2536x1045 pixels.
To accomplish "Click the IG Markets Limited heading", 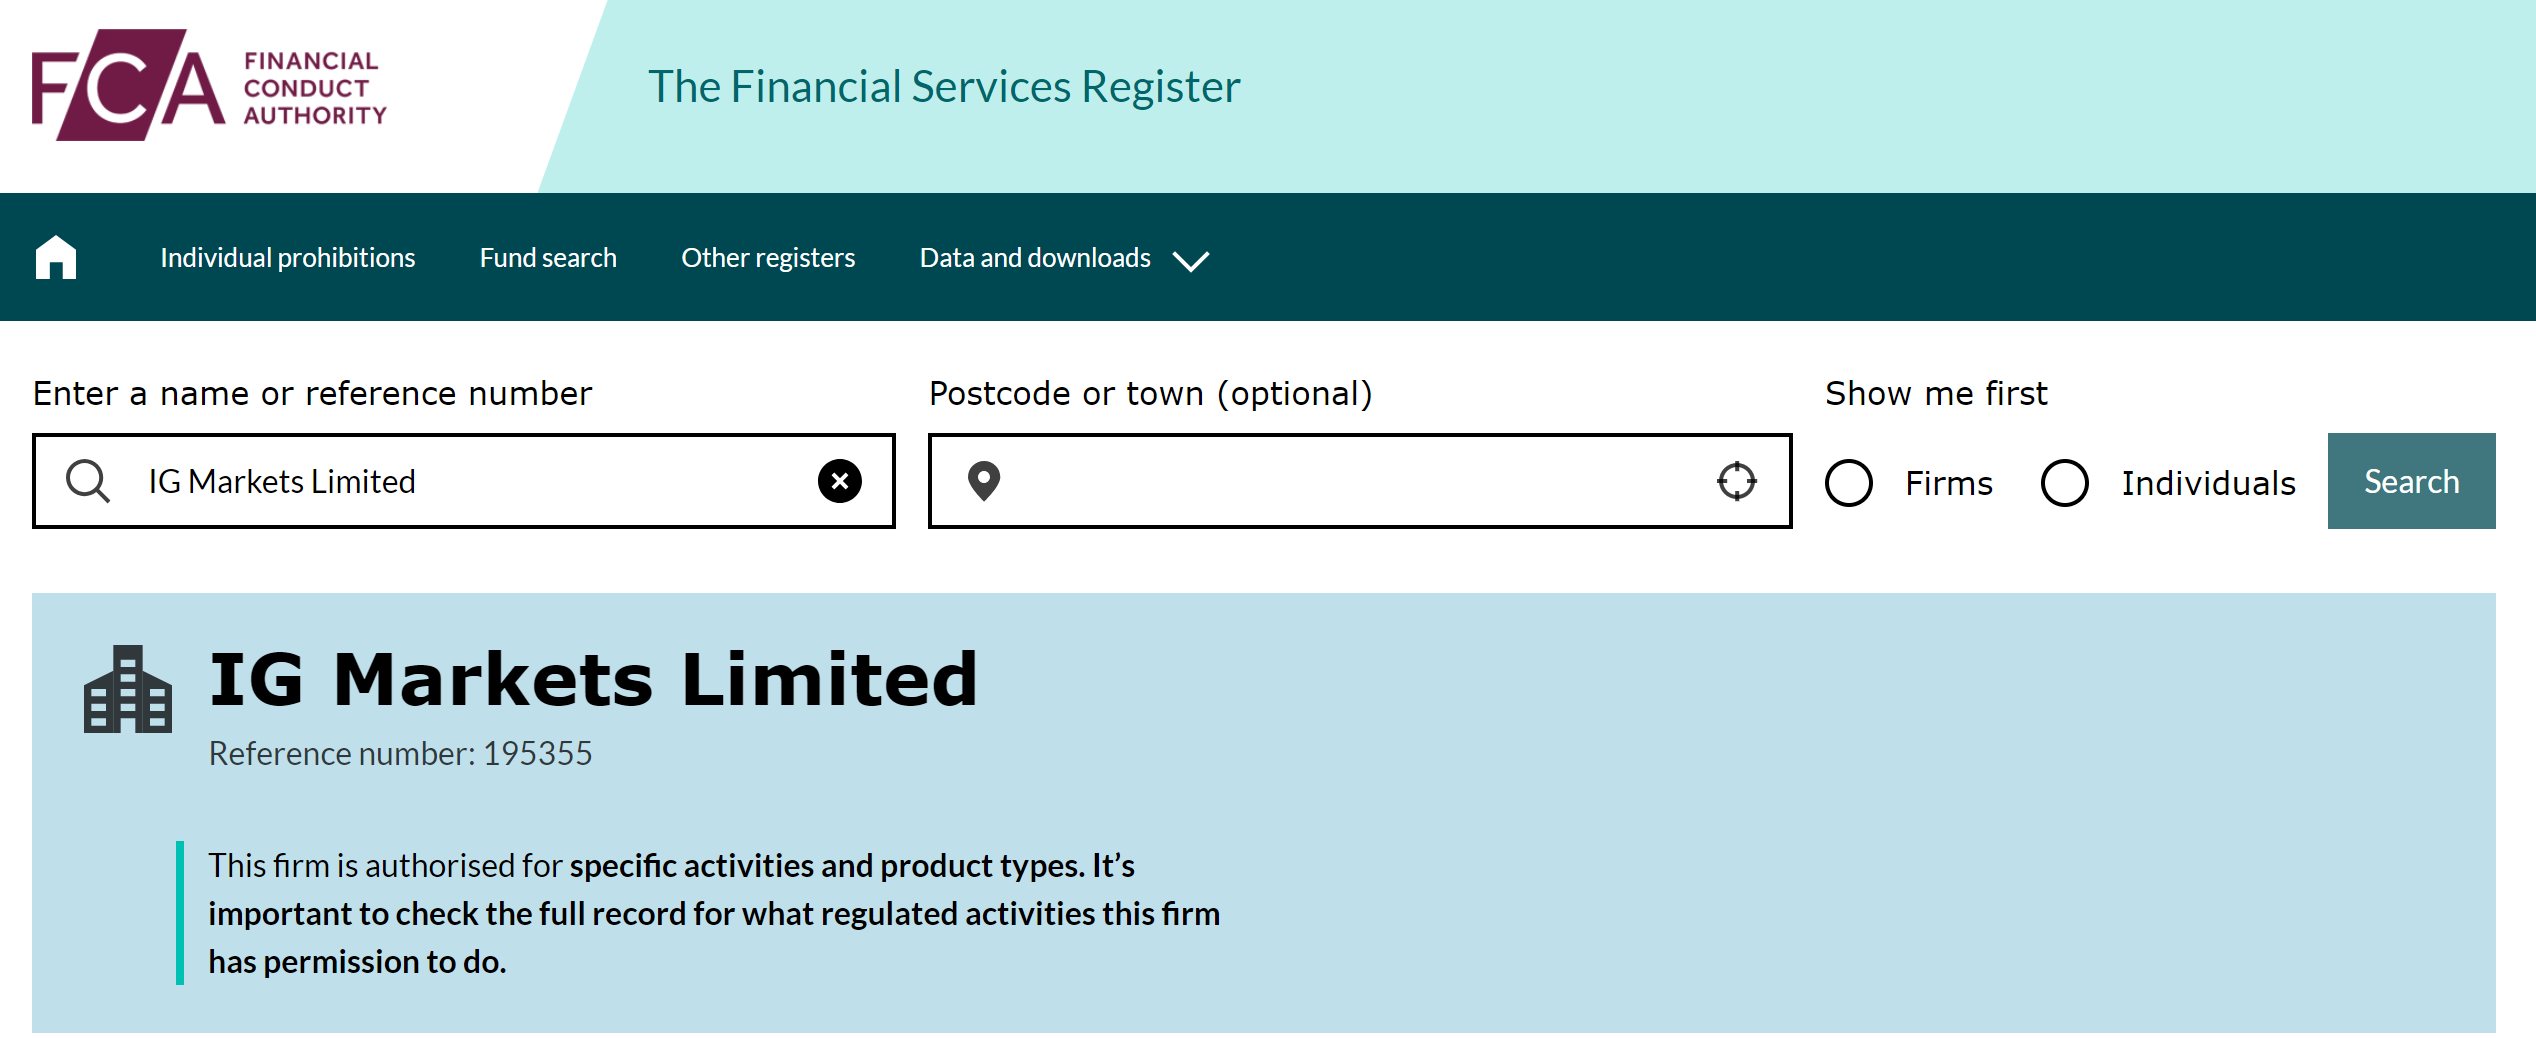I will 593,679.
